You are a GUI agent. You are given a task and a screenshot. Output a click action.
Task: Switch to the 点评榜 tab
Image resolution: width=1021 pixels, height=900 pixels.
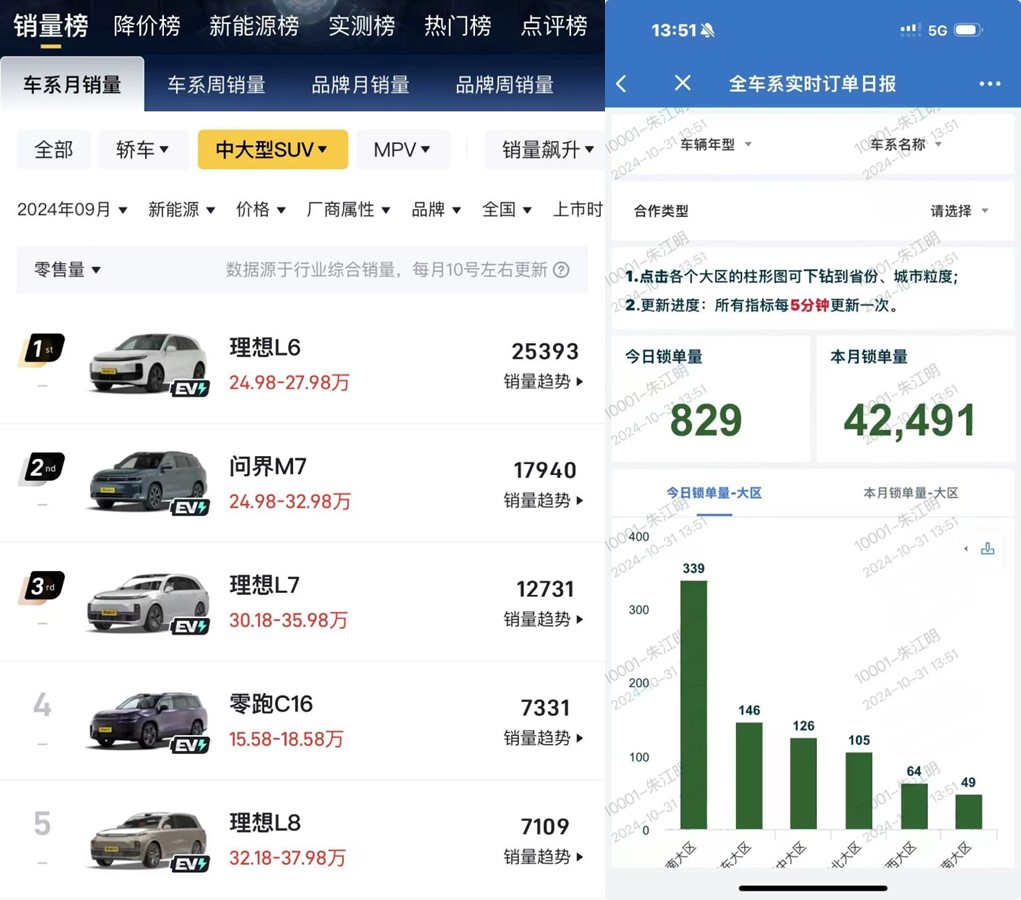coord(554,26)
